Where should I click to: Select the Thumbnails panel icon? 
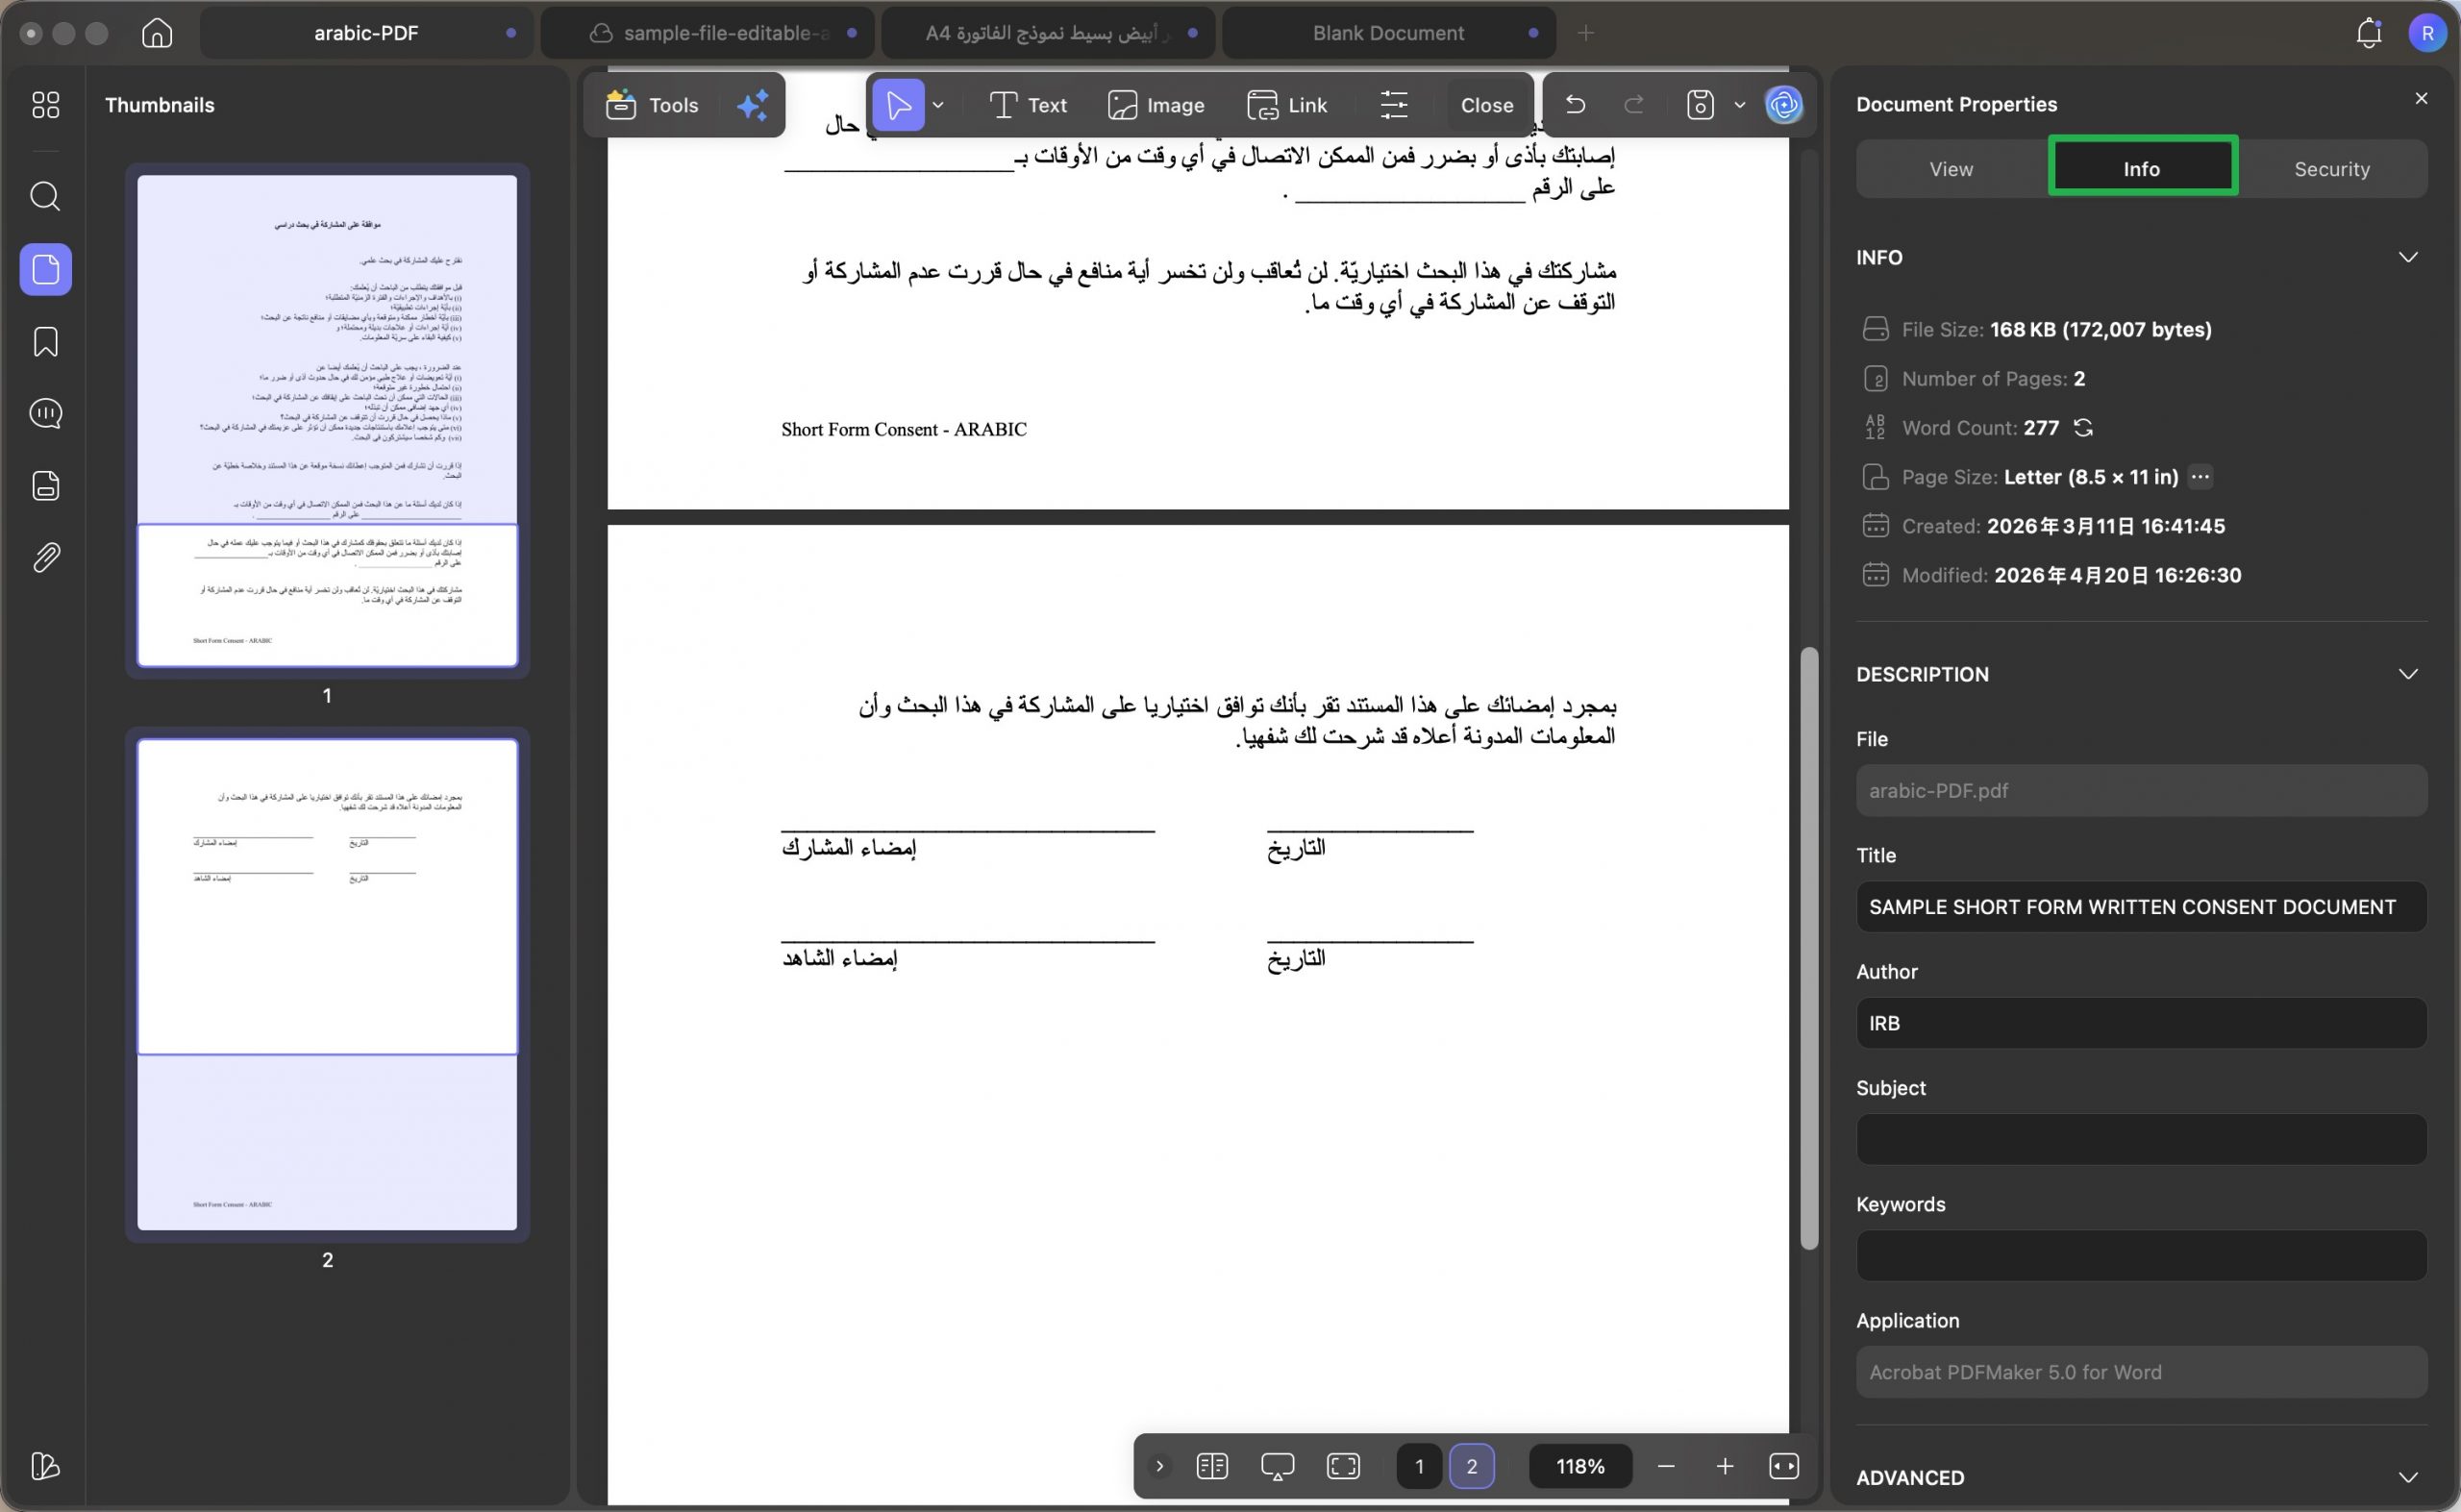[46, 269]
